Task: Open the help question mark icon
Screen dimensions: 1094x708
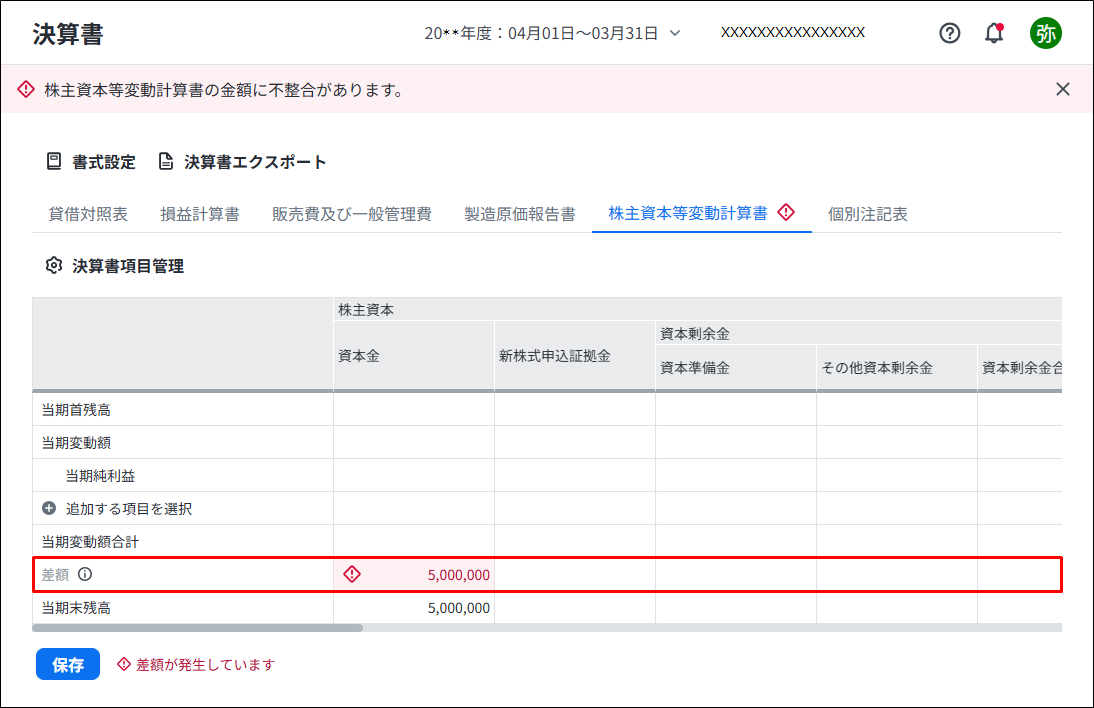Action: pos(950,33)
